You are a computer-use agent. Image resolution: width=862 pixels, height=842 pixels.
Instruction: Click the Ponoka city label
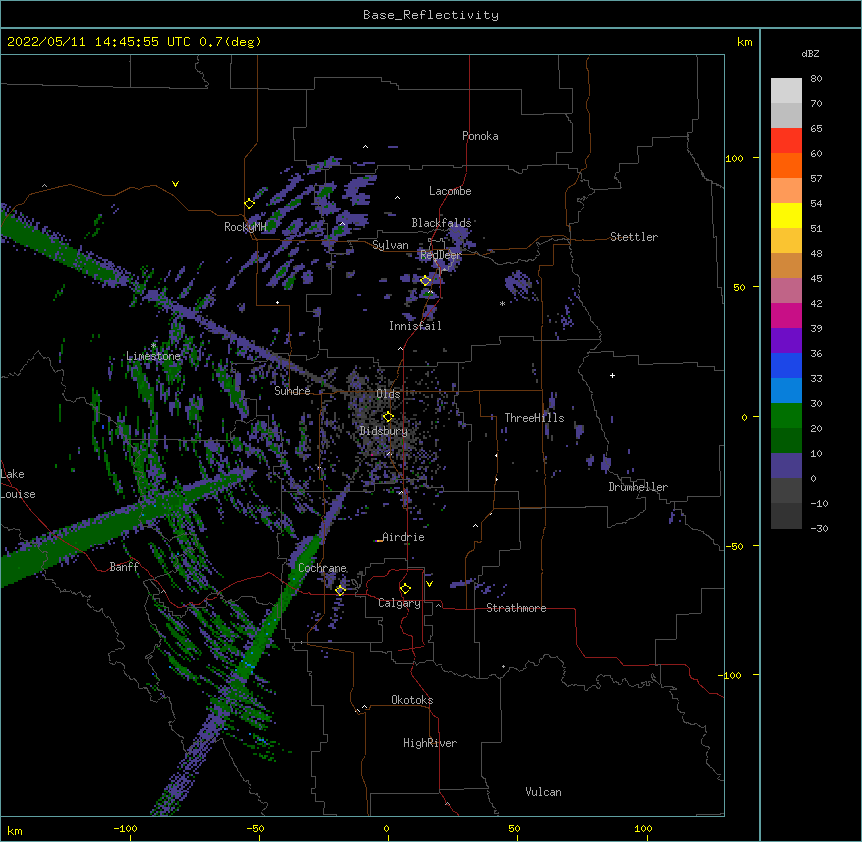pyautogui.click(x=480, y=136)
